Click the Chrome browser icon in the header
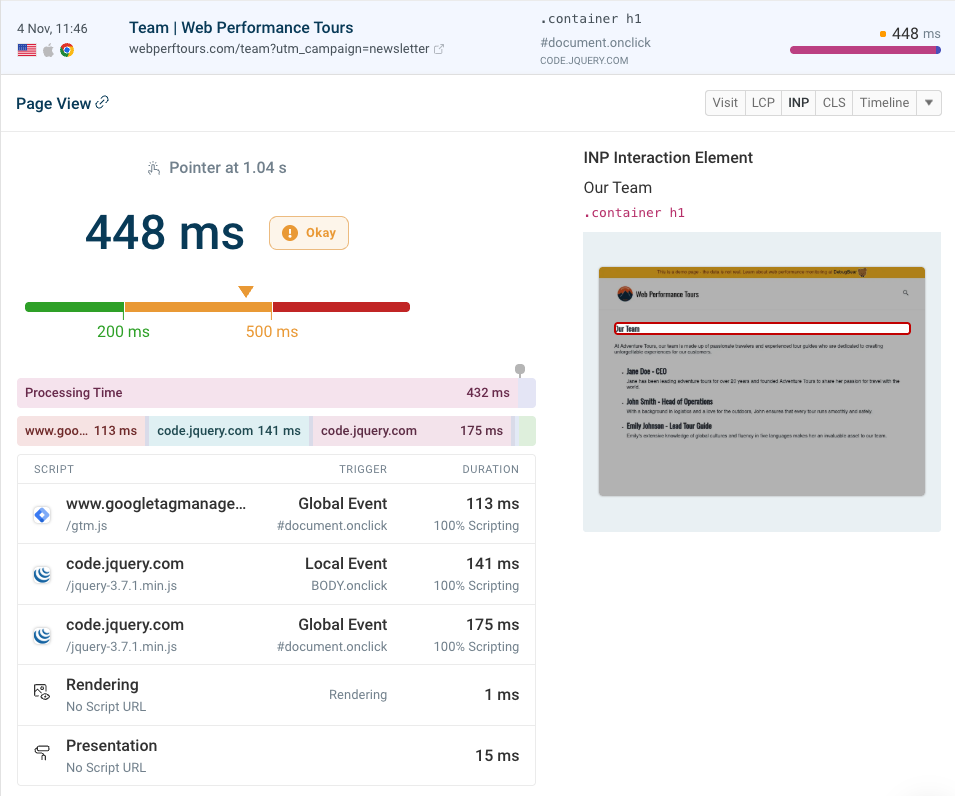Image resolution: width=955 pixels, height=796 pixels. point(68,48)
